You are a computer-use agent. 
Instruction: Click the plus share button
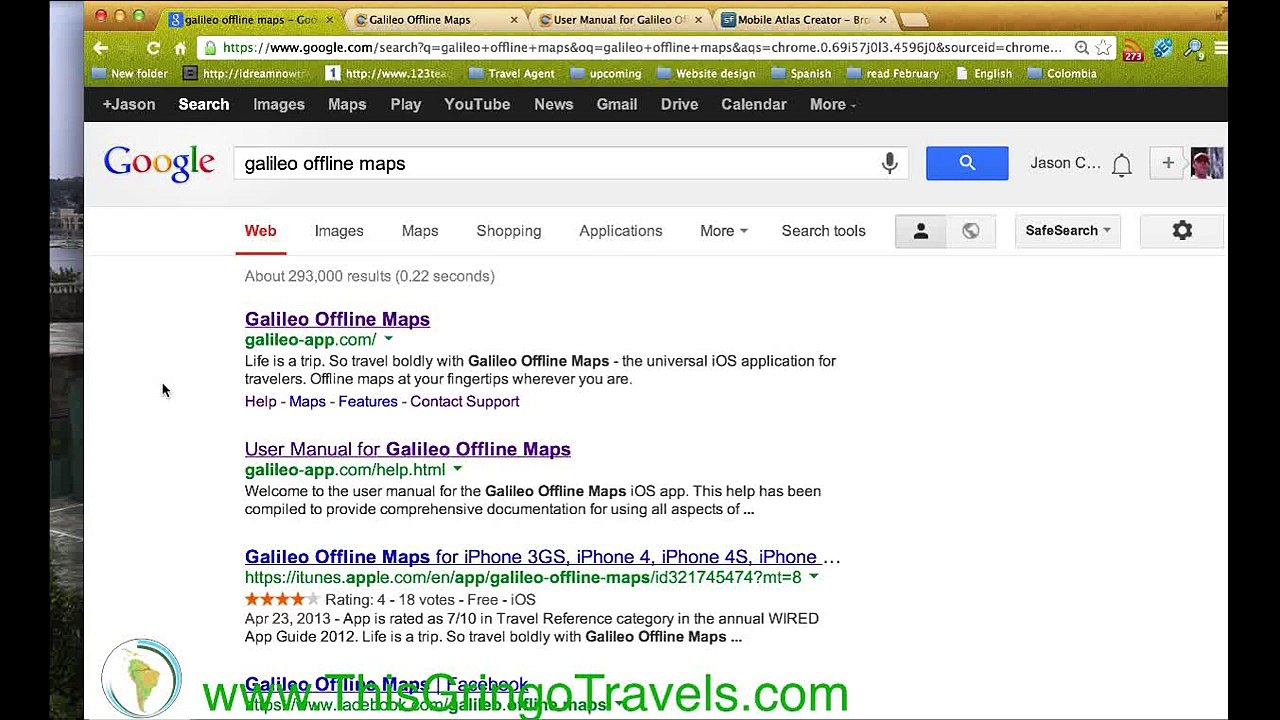[x=1167, y=163]
